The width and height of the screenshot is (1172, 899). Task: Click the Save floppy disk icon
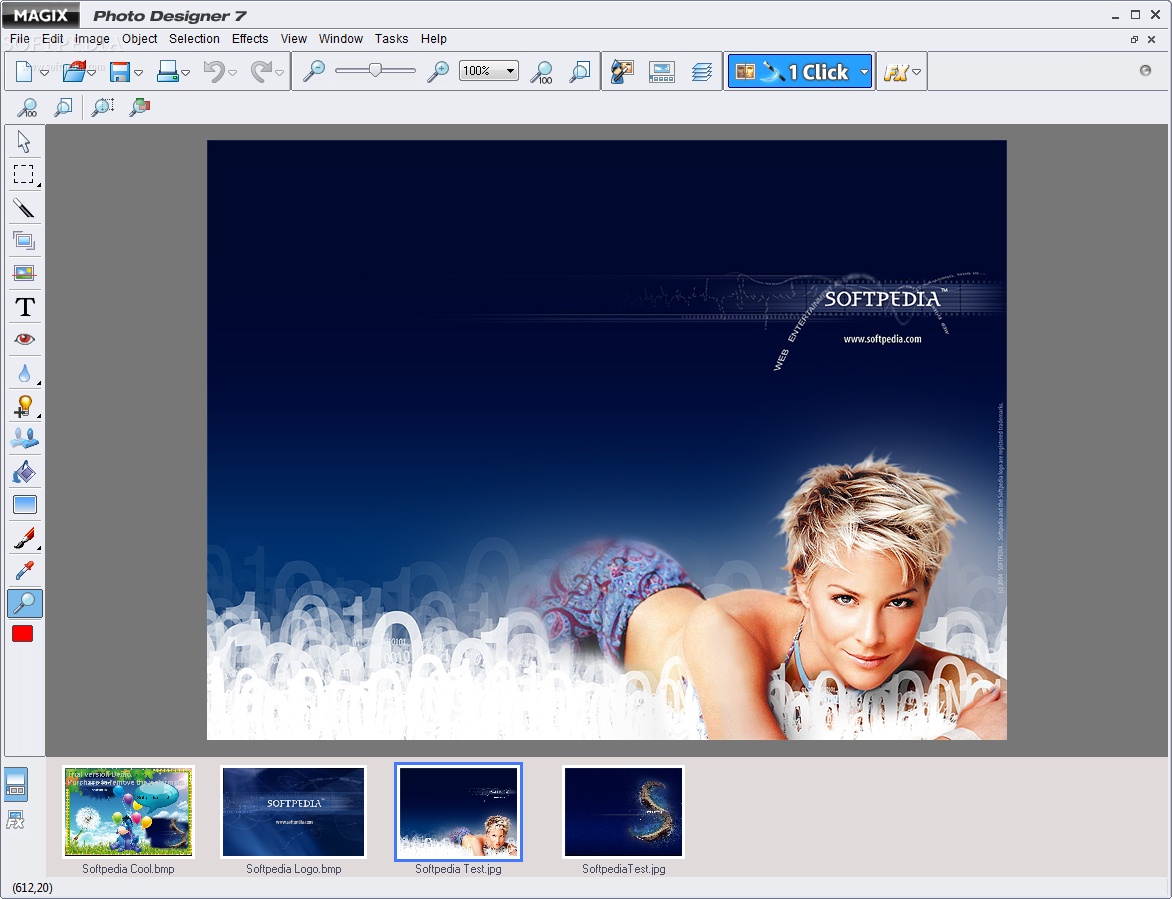120,72
